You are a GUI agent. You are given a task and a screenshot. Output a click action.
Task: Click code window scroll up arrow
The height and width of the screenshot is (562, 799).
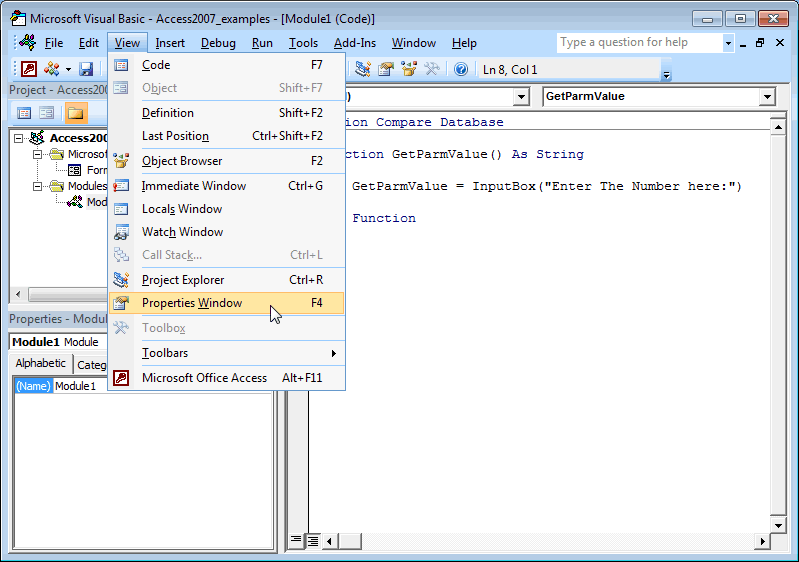(x=778, y=127)
